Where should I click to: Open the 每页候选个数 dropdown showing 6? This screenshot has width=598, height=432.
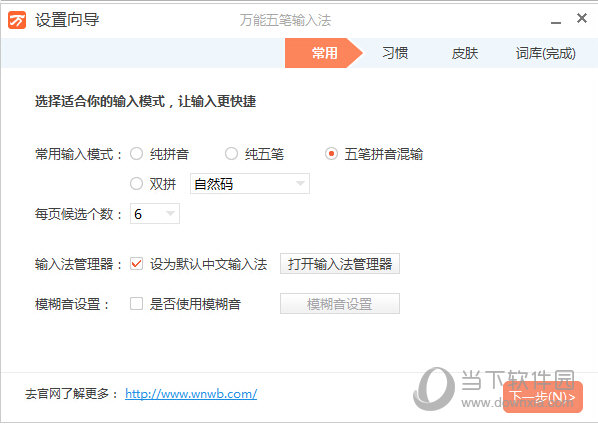coord(155,214)
